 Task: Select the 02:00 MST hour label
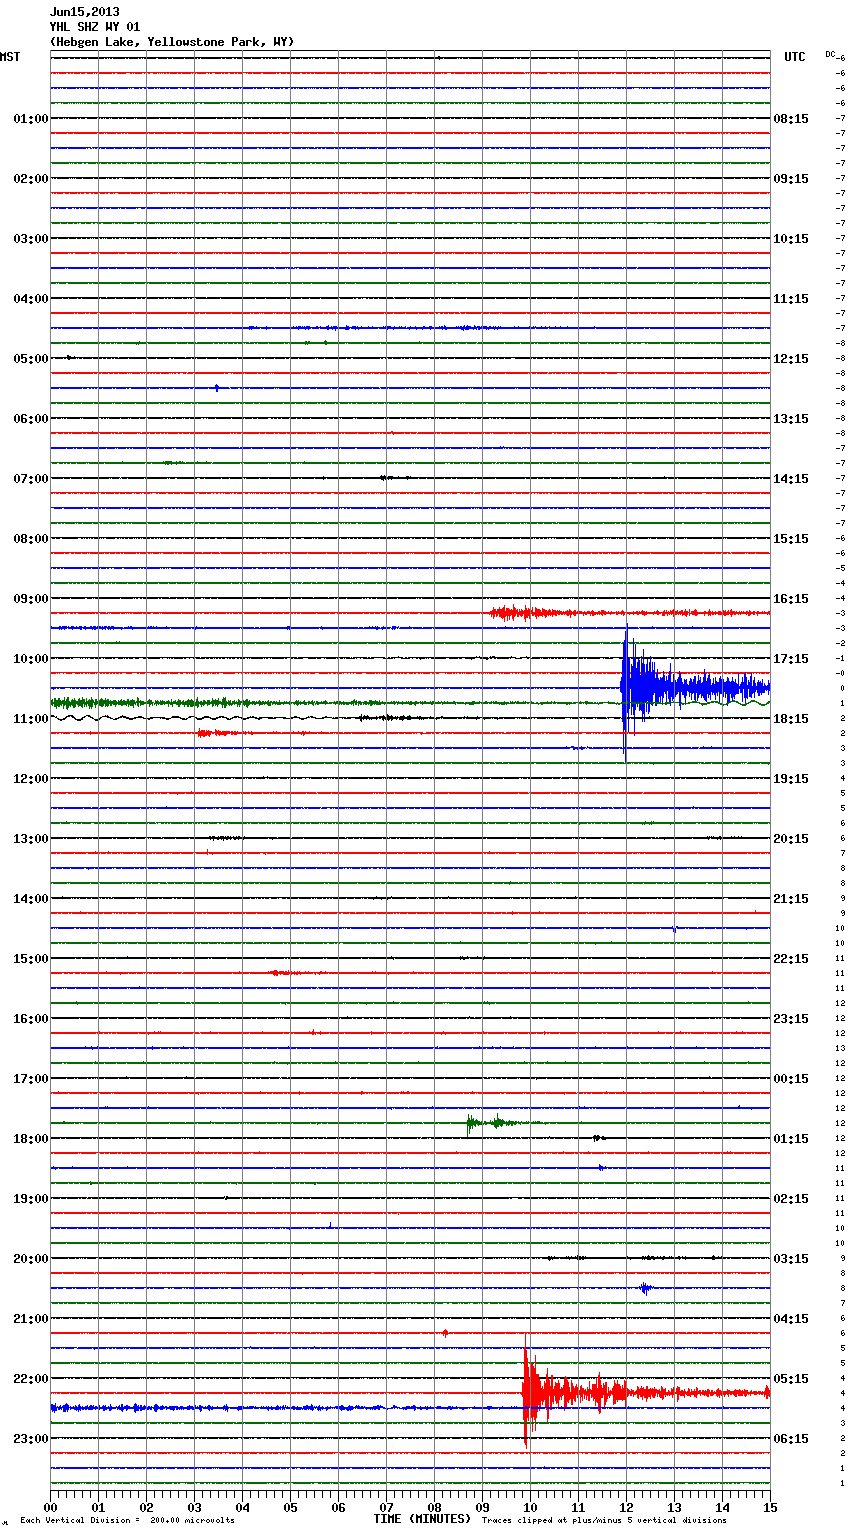coord(31,179)
